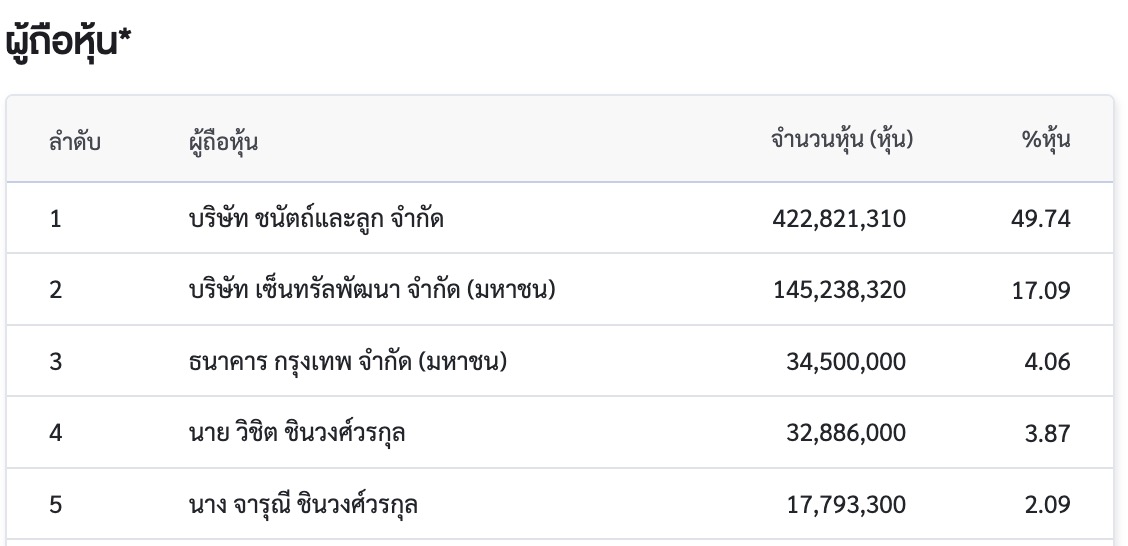Image resolution: width=1128 pixels, height=546 pixels.
Task: Select shareholder บริษัท เซ็นทรัลพัฒนา จำกัด (มหาชน)
Action: (372, 290)
